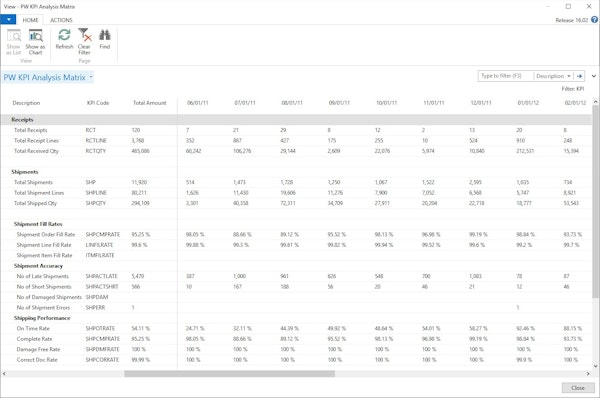Select the No of Shipment Errors row
600x398 pixels.
296,307
